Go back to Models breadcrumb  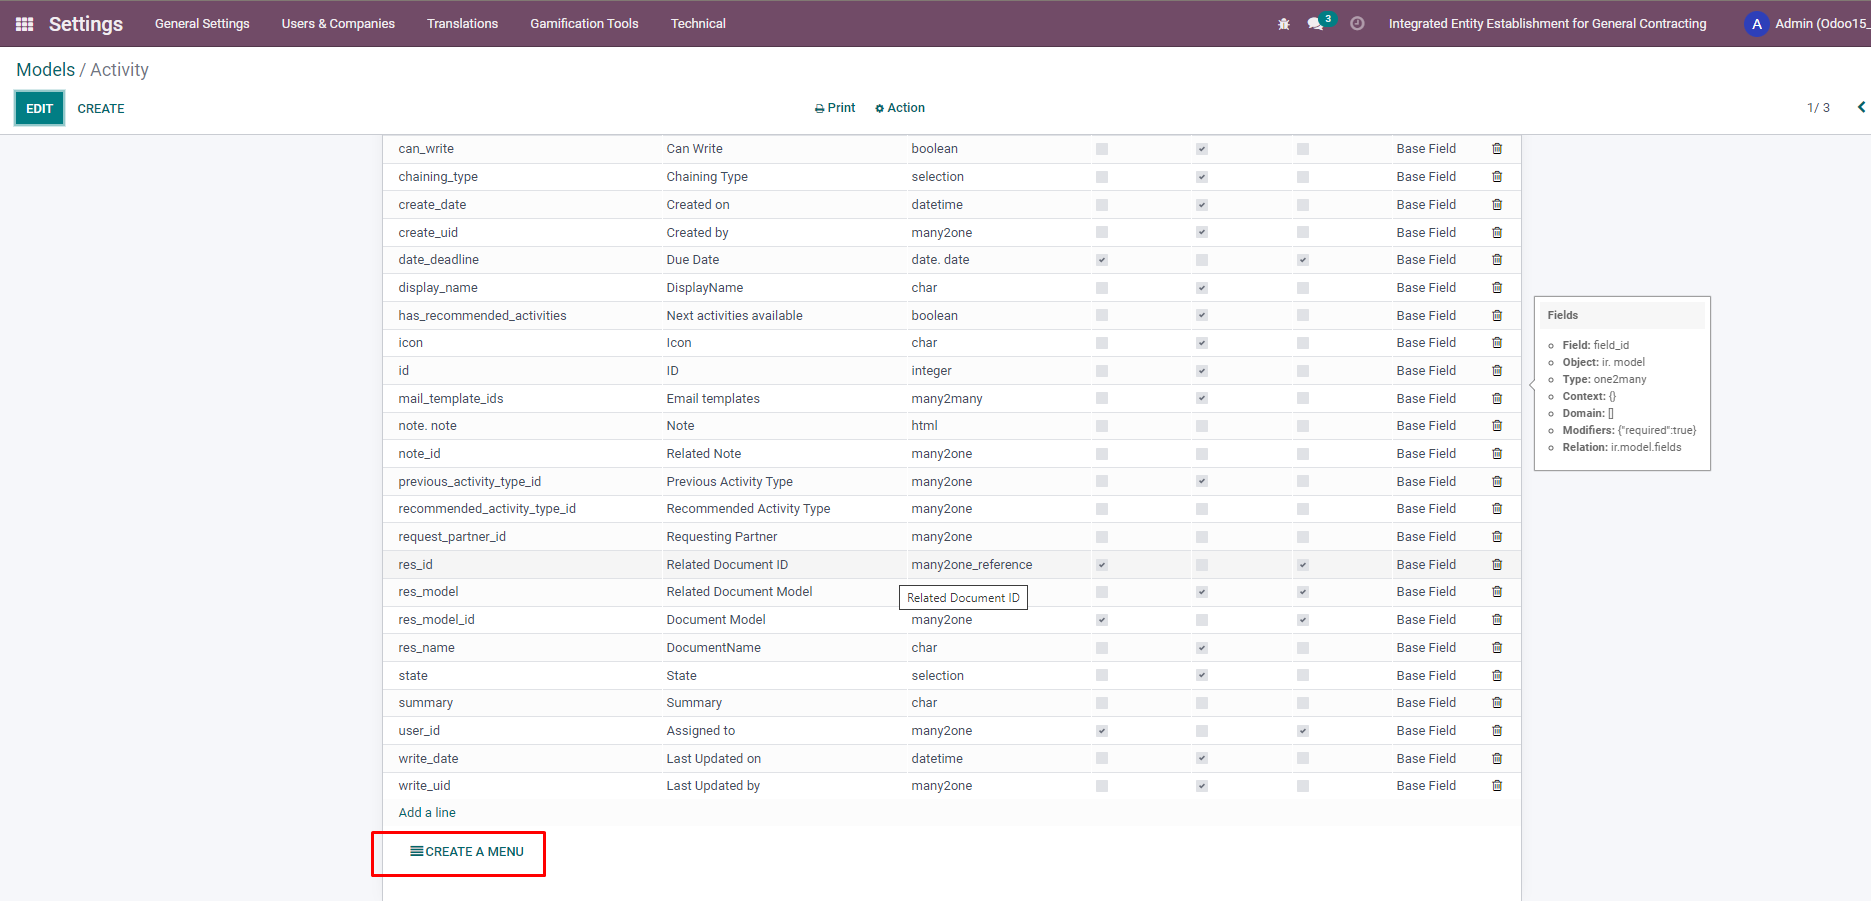(45, 70)
